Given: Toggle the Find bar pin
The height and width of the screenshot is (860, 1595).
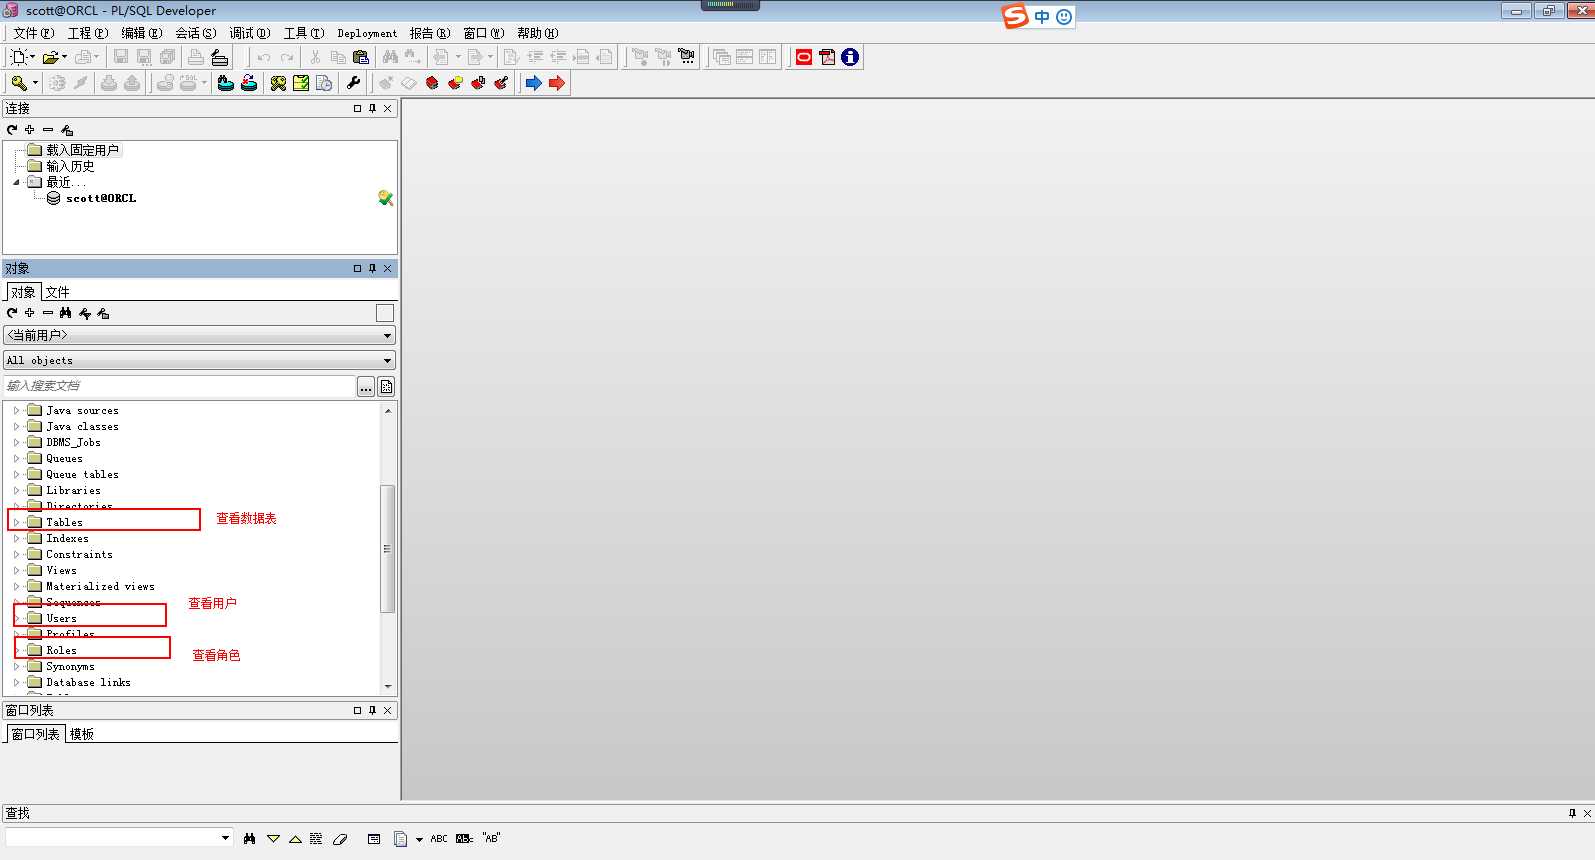Looking at the screenshot, I should 1572,813.
